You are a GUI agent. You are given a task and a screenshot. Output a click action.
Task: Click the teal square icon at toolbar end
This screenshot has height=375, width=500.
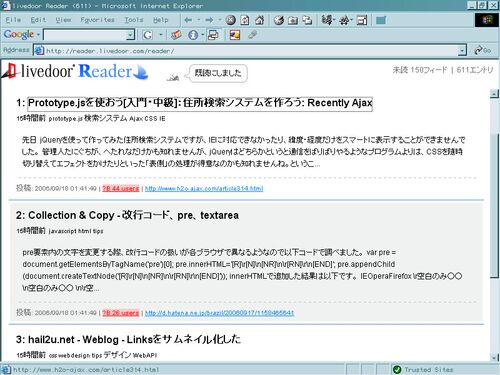[x=381, y=20]
